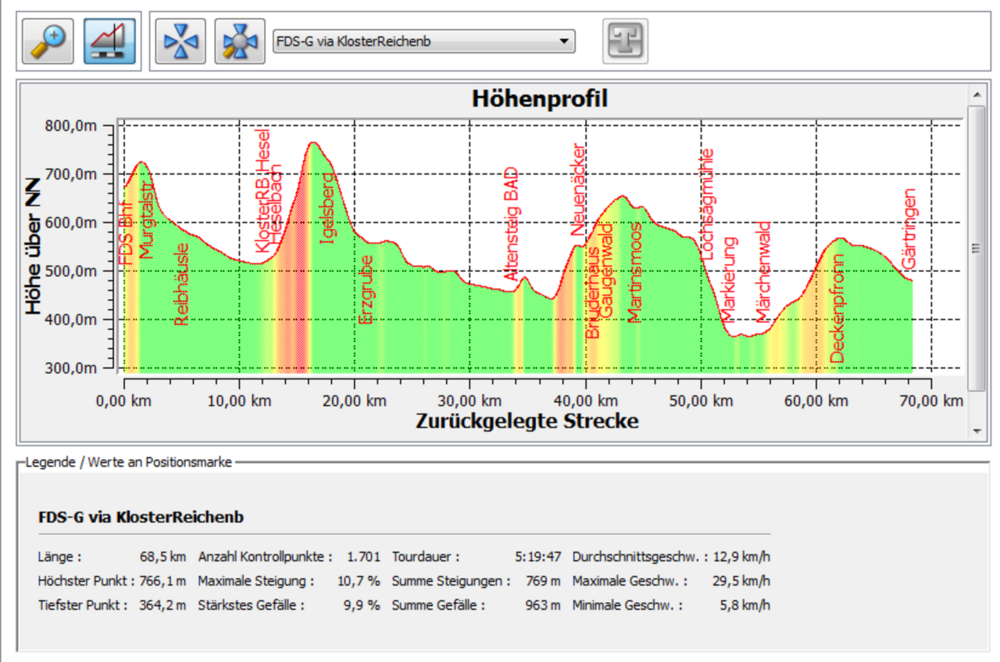
Task: Click the Deckenpfronn waypoint label
Action: 837,308
